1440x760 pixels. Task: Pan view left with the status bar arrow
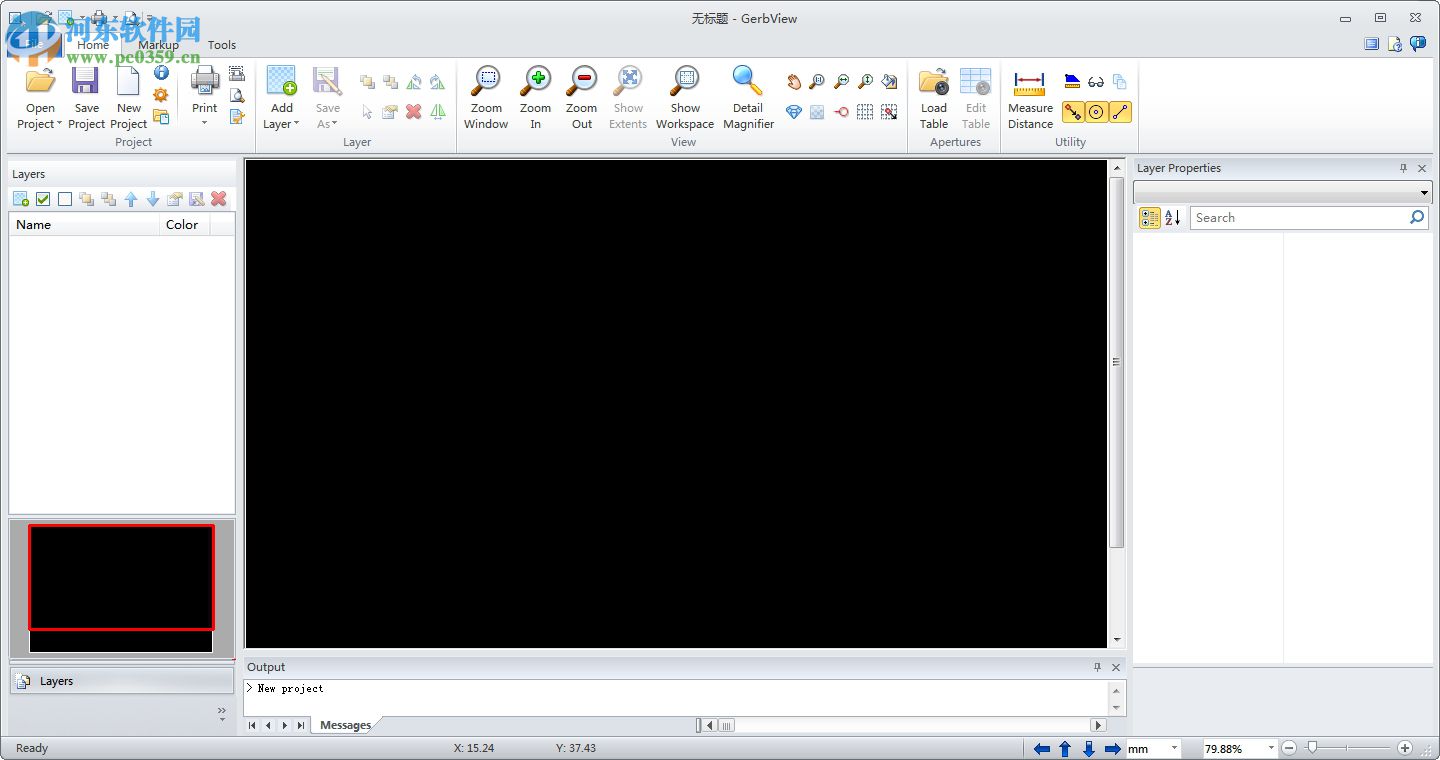coord(1041,748)
